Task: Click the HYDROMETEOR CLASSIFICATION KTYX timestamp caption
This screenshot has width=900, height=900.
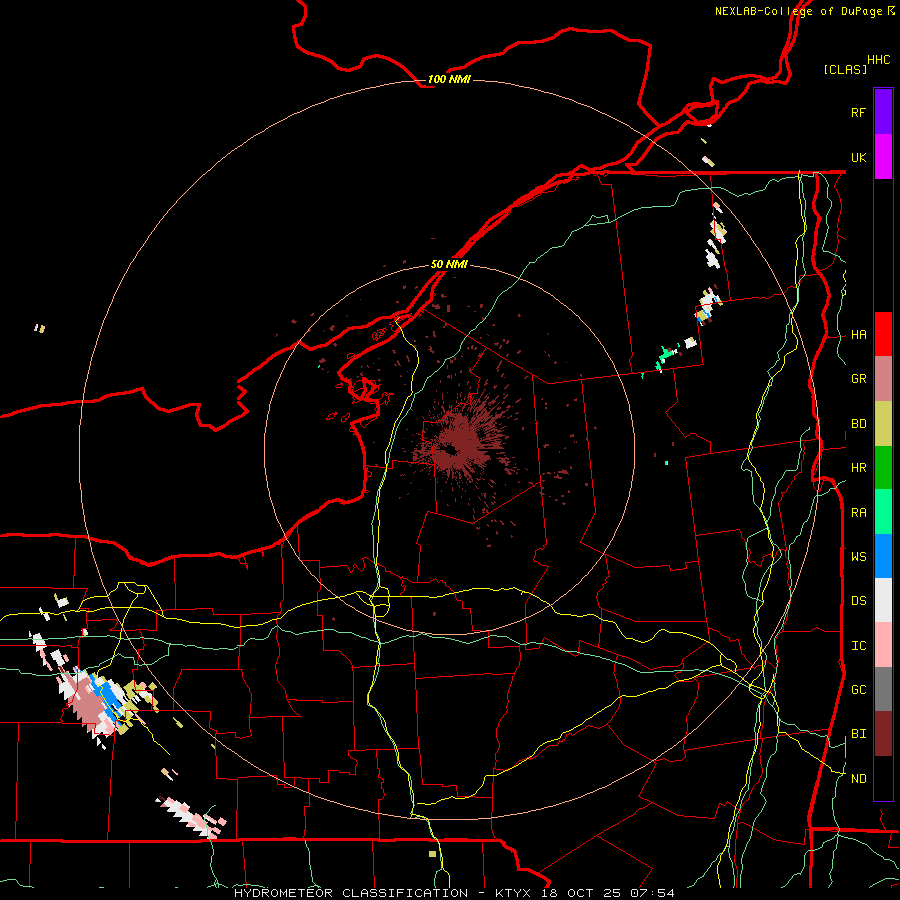Action: click(x=454, y=893)
